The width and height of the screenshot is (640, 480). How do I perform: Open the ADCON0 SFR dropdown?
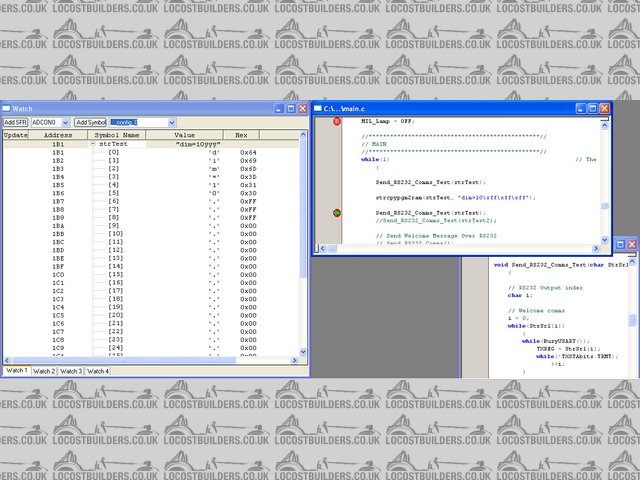tap(65, 122)
